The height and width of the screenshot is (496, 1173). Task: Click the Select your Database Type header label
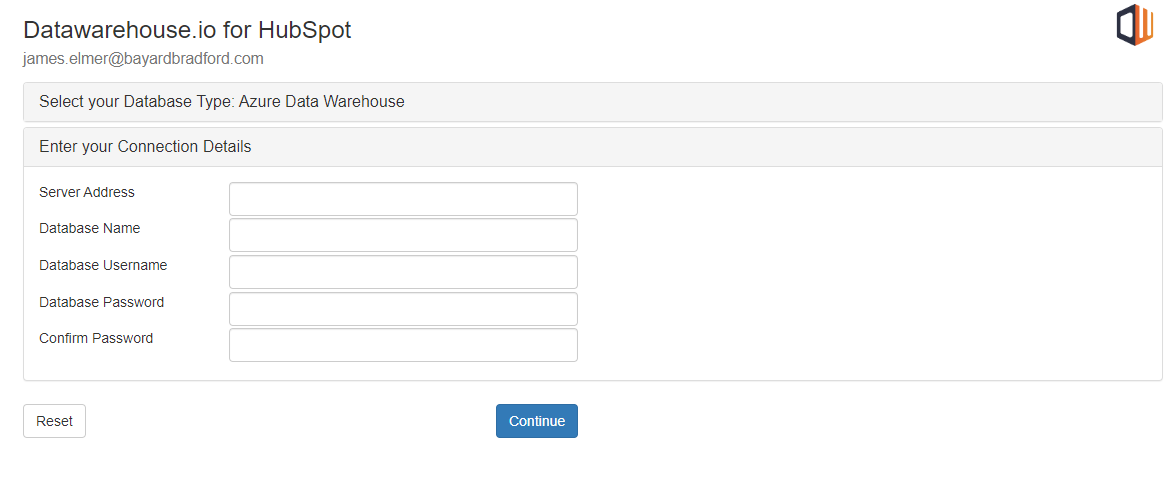136,102
